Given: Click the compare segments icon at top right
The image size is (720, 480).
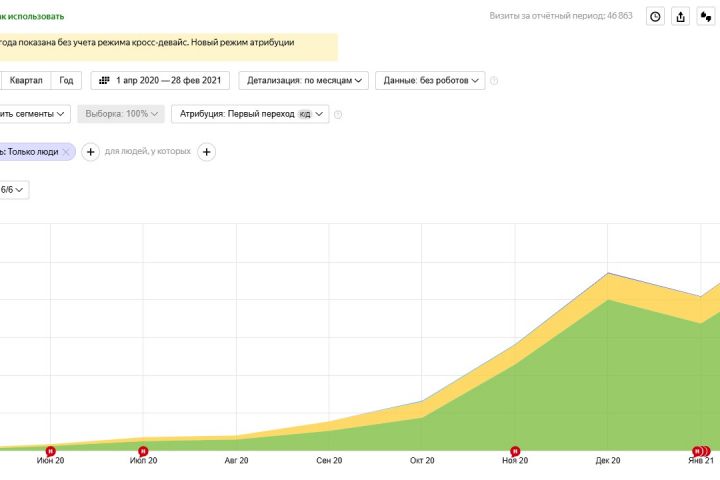Looking at the screenshot, I should (x=707, y=16).
